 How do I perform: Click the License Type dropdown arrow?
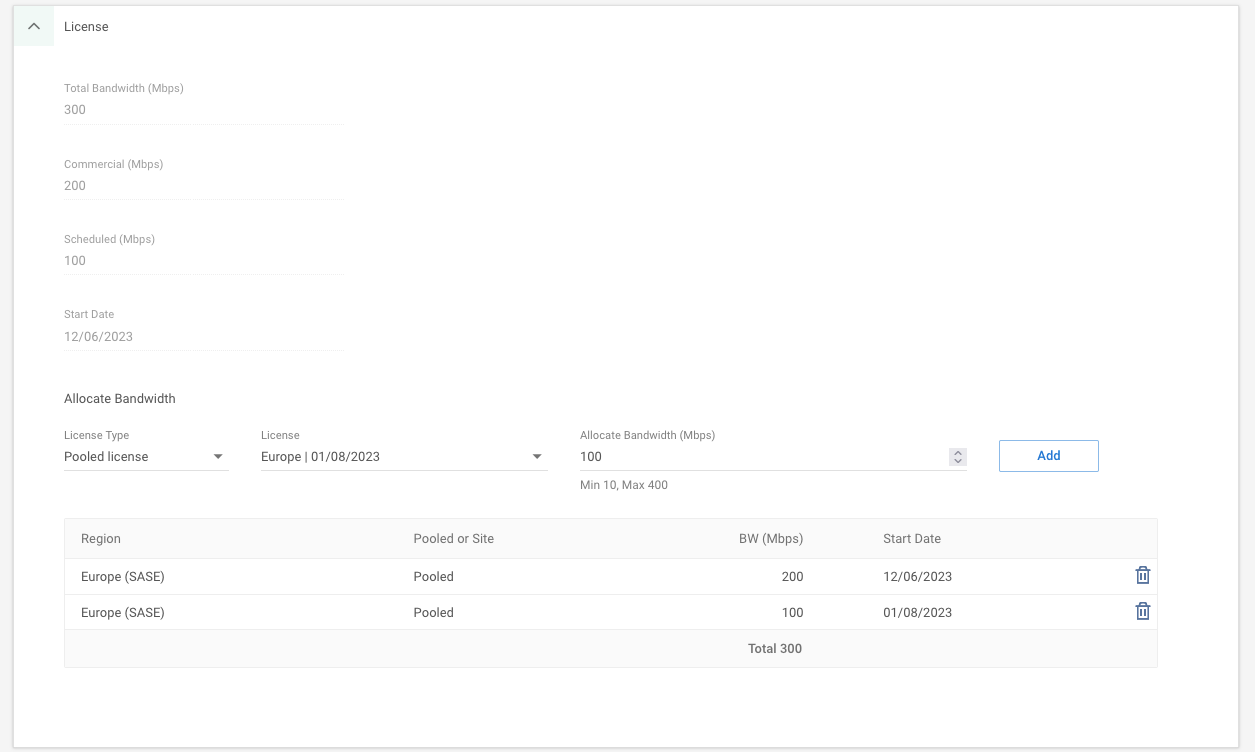click(x=217, y=456)
